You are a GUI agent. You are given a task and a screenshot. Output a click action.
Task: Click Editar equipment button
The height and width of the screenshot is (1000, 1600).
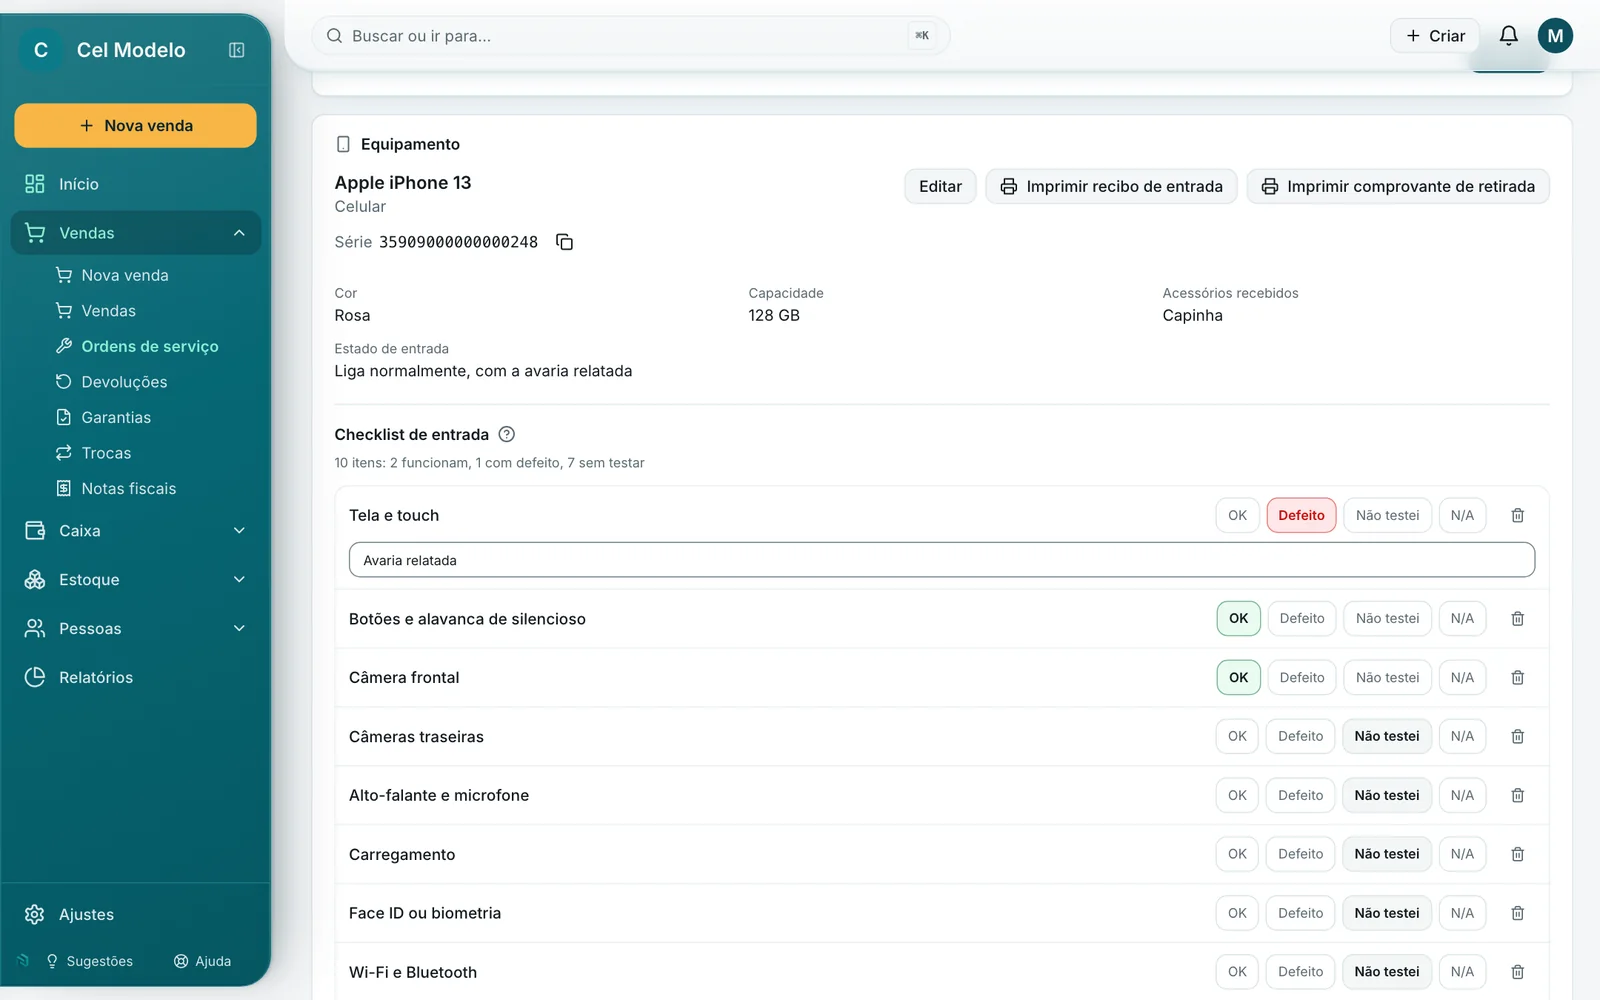tap(940, 187)
